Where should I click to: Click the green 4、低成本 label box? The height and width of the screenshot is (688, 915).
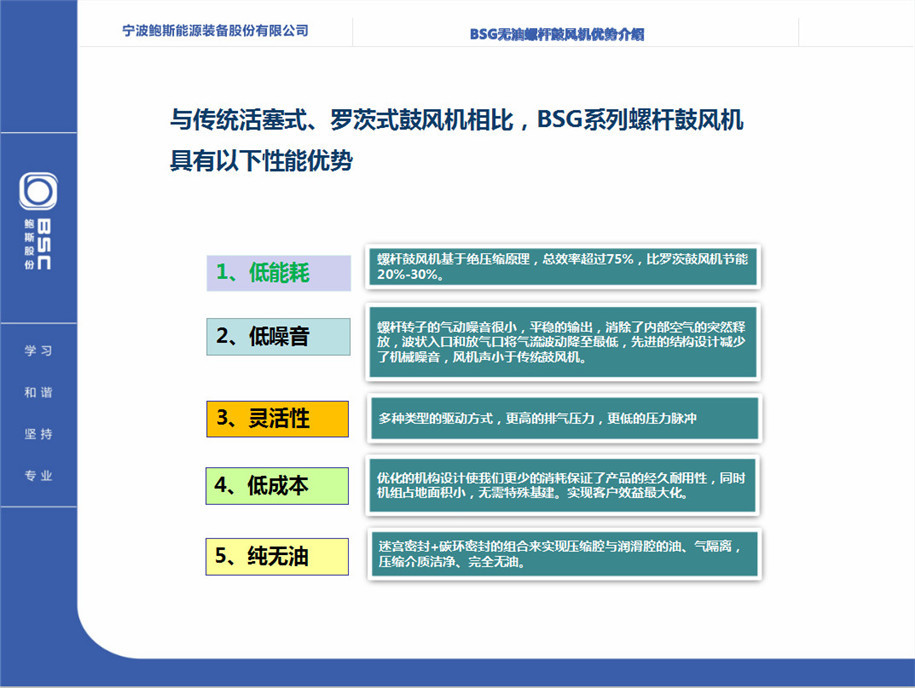coord(278,486)
